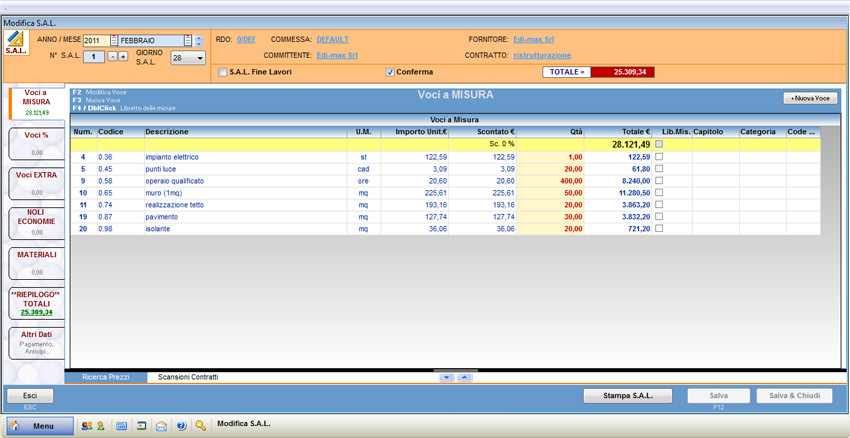Viewport: 850px width, 438px height.
Task: Open the month selector showing FEBBRAIO
Action: [x=187, y=41]
